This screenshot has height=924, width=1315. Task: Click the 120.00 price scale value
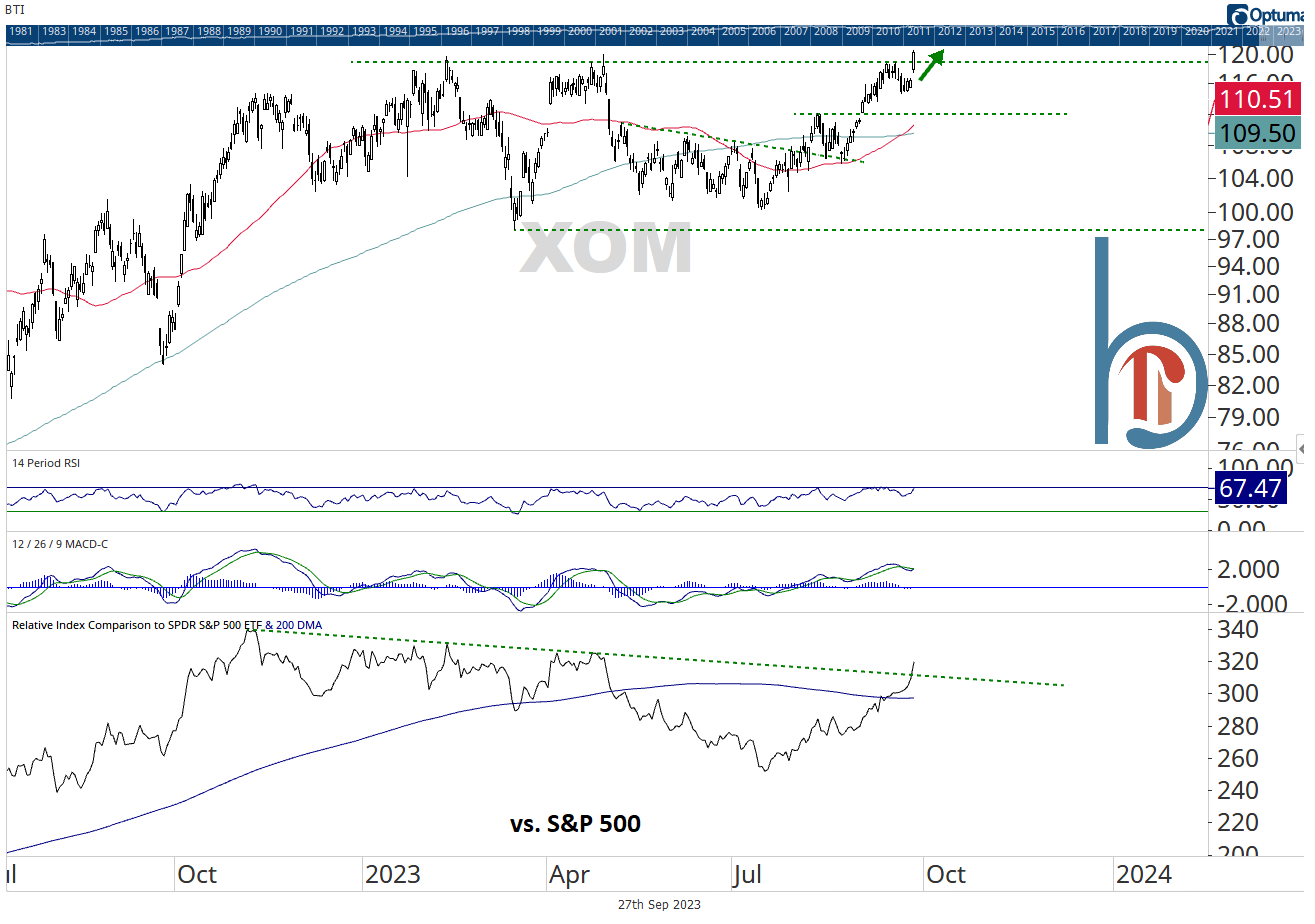pos(1257,54)
